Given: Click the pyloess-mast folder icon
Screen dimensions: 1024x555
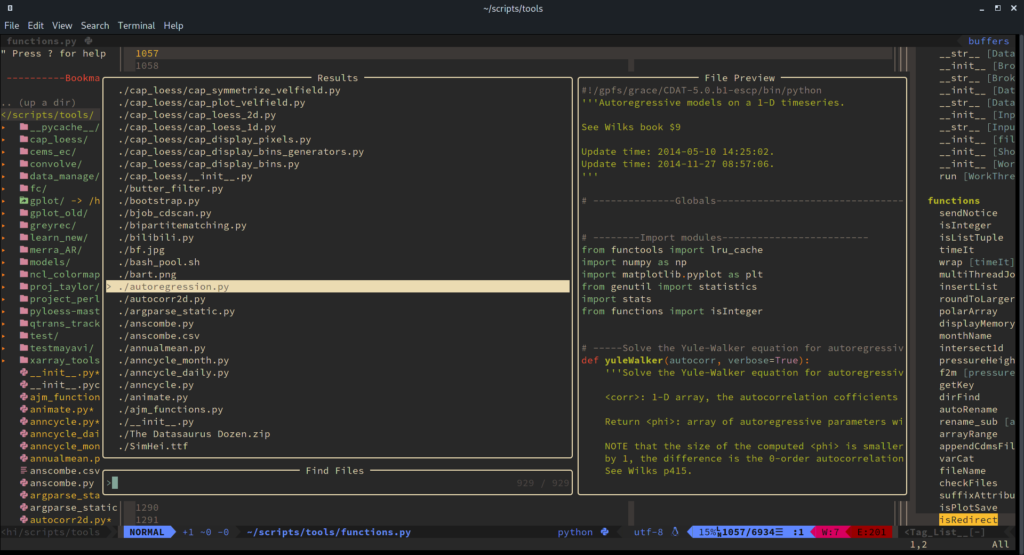Looking at the screenshot, I should (24, 311).
